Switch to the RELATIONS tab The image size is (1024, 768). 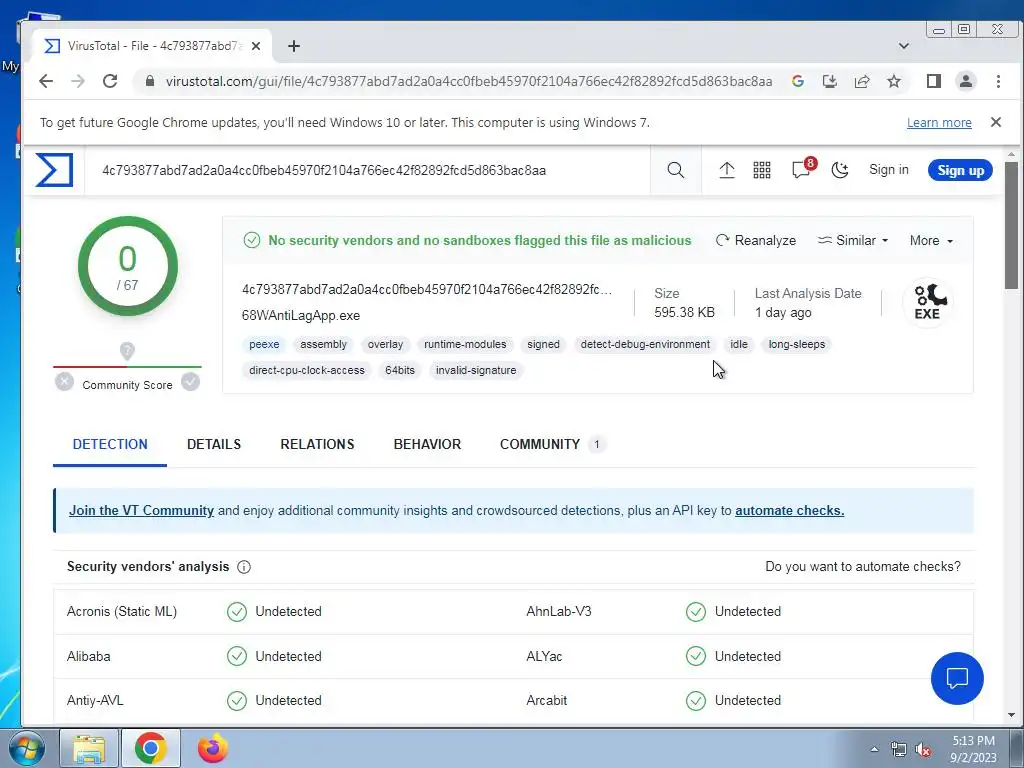click(317, 444)
